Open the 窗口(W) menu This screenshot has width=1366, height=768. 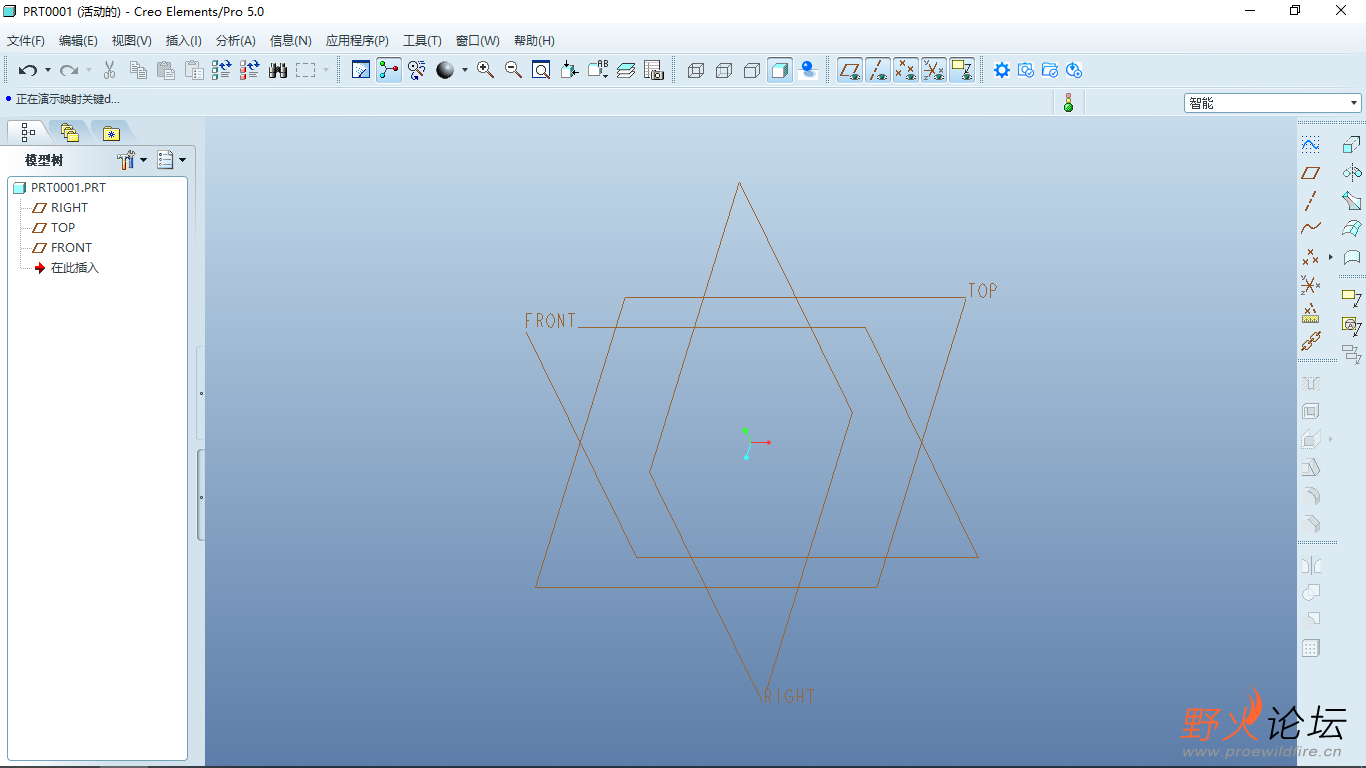477,41
